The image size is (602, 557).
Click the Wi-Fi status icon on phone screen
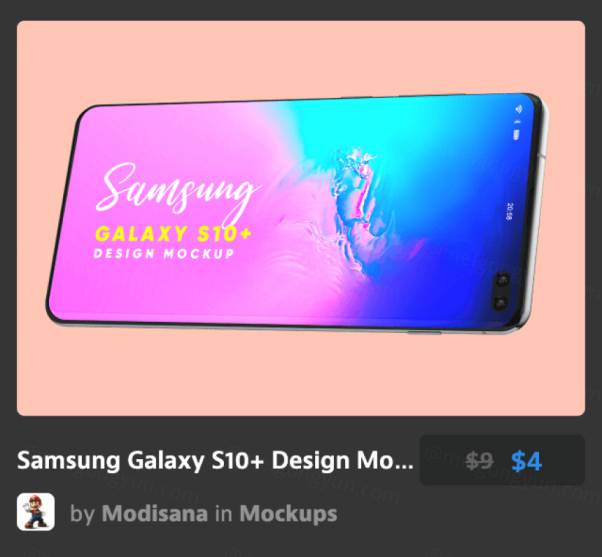519,109
